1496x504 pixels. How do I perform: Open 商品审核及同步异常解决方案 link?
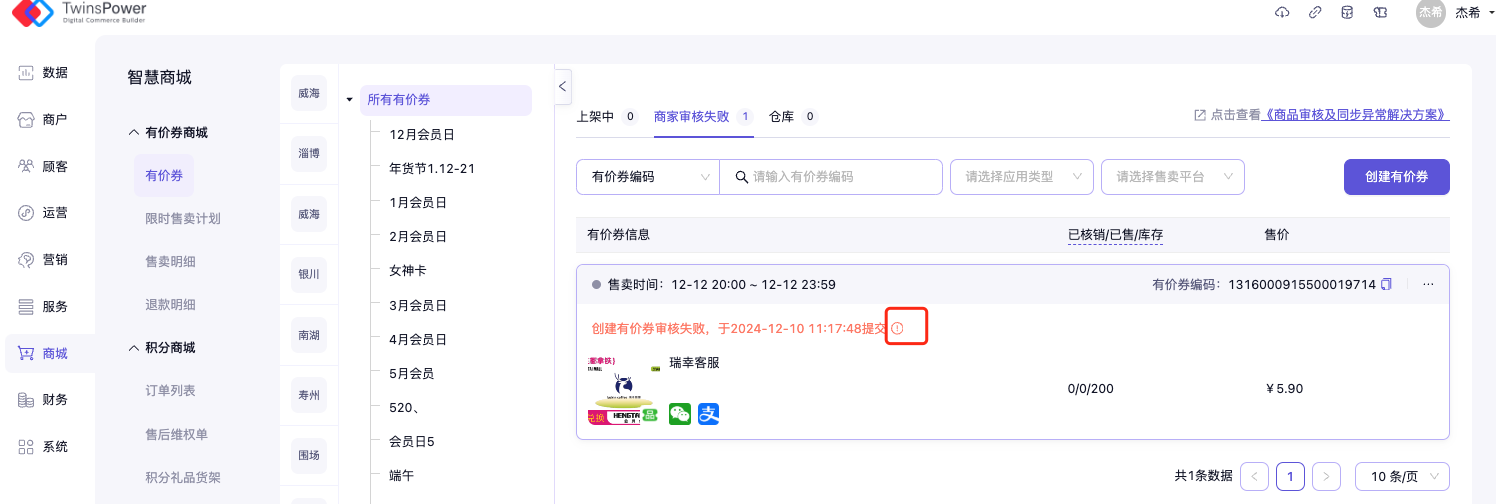[1356, 115]
